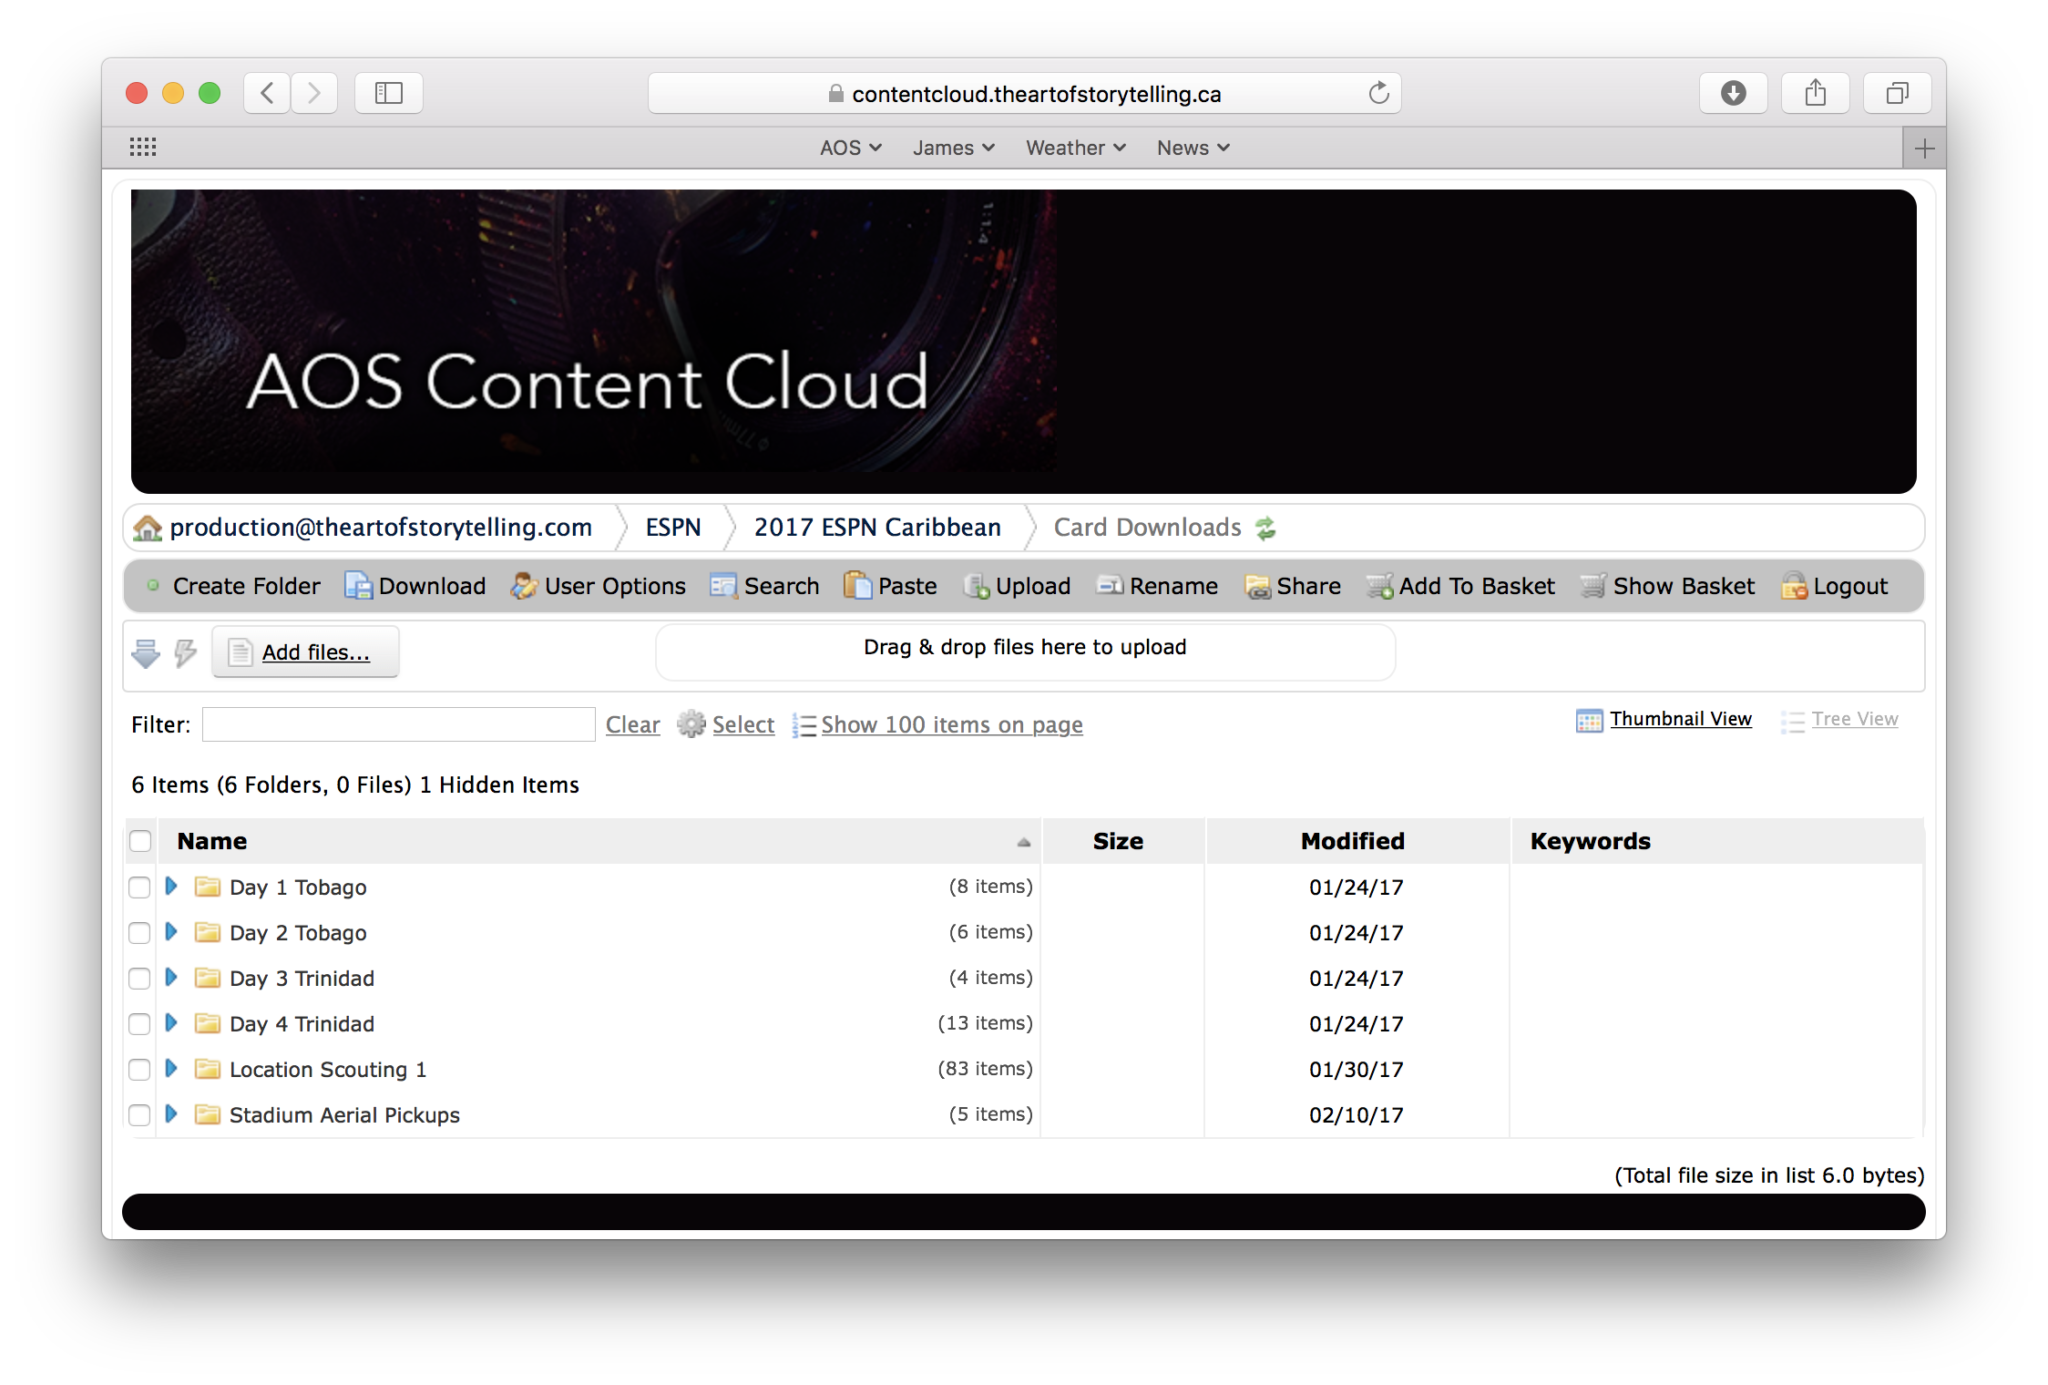Viewport: 2048px width, 1385px height.
Task: Open the Weather bookmarks dropdown
Action: [x=1075, y=148]
